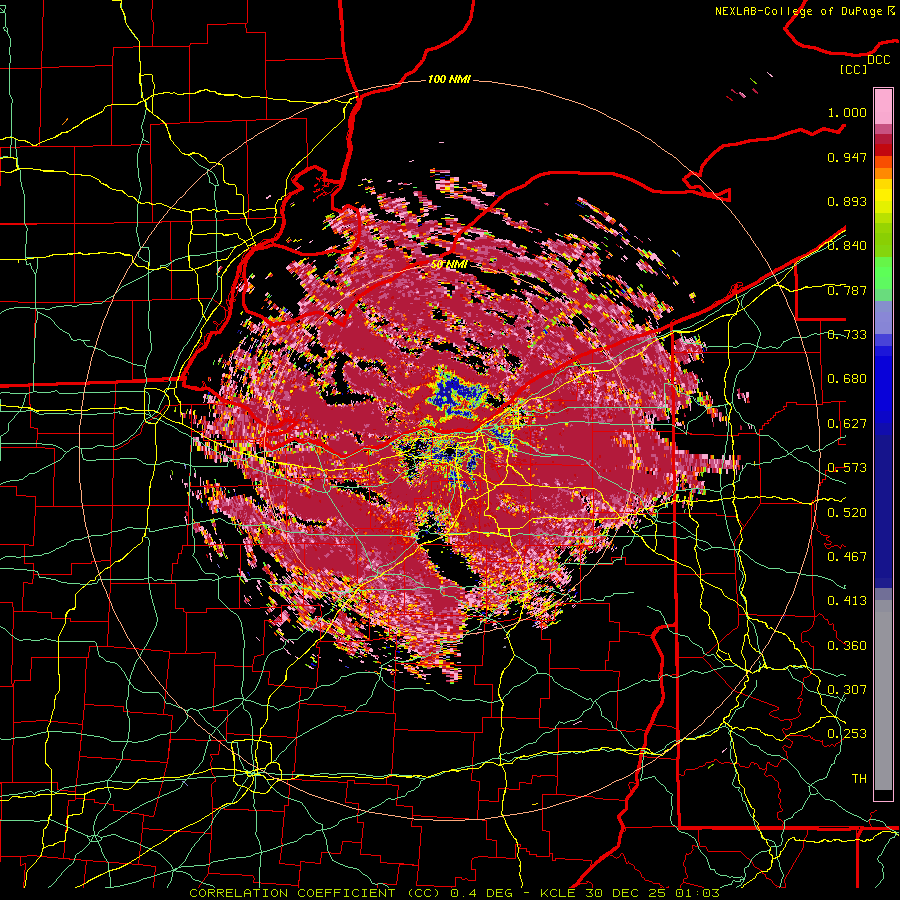Pick the lavender color bar band
900x900 pixels.
[883, 317]
